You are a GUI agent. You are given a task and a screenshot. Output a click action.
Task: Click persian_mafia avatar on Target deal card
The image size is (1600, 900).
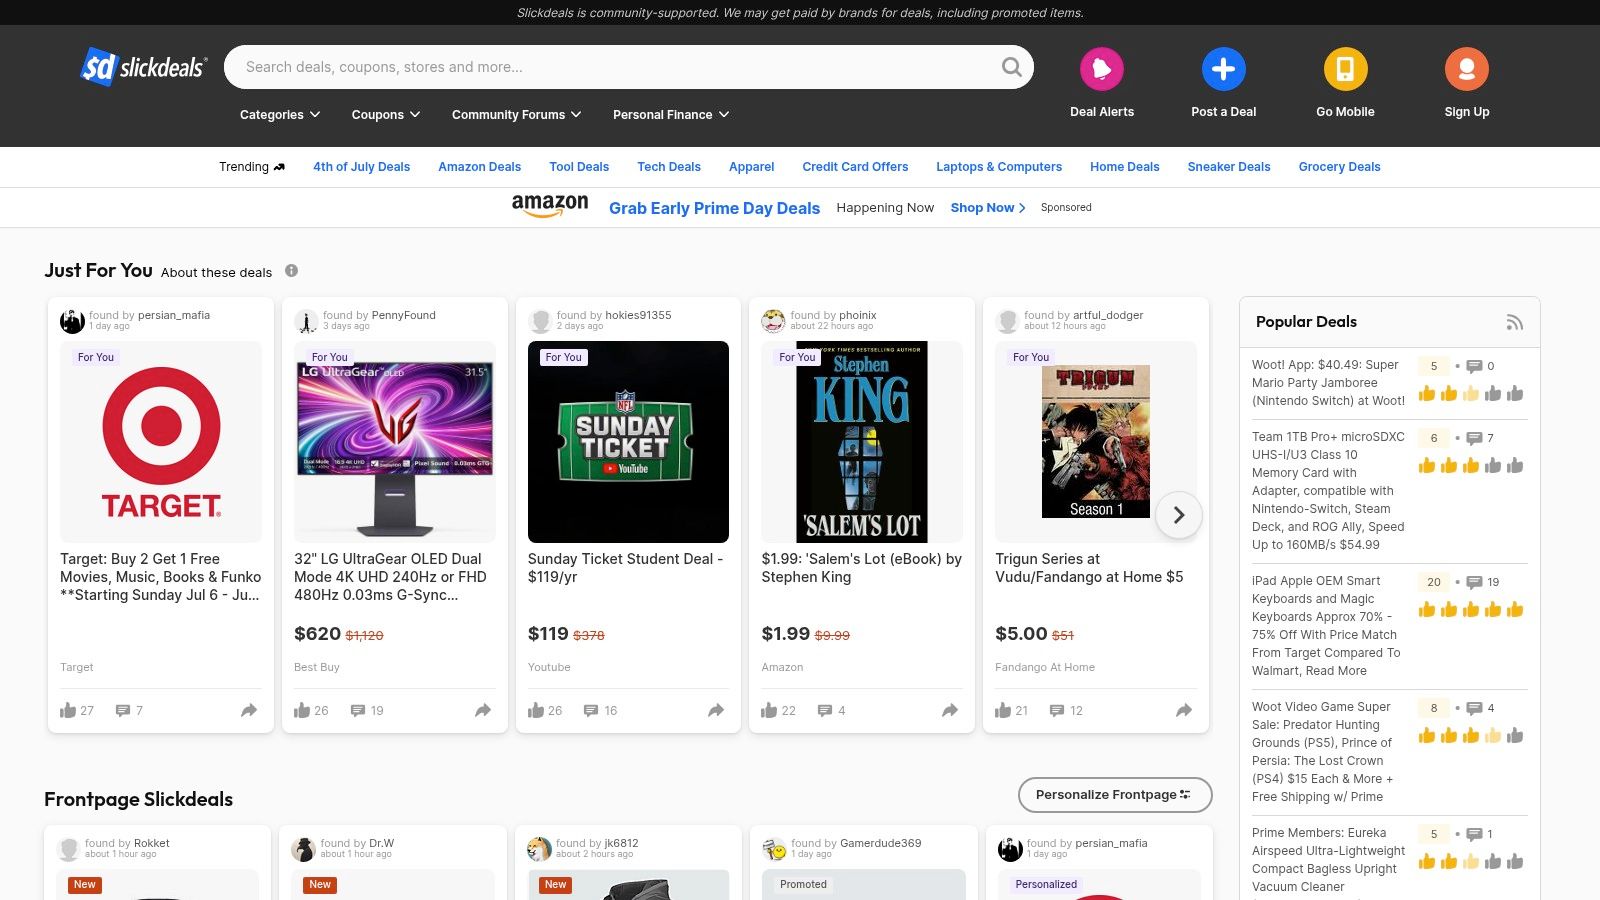click(x=72, y=321)
